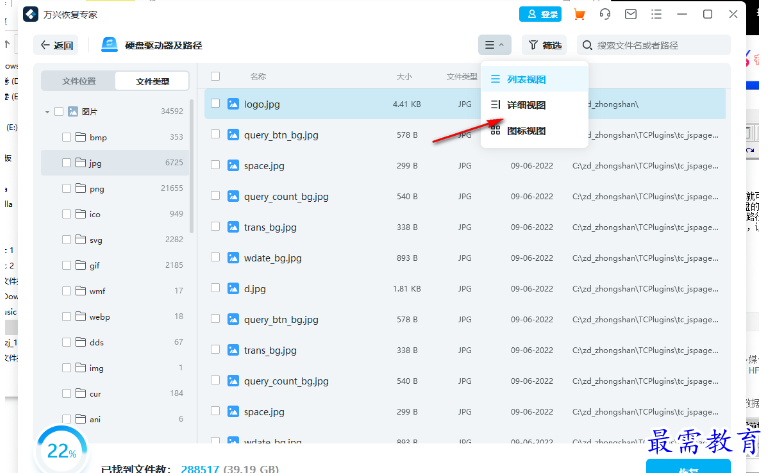Click the 返回 back button
Viewport: 769px width, 473px height.
click(57, 45)
